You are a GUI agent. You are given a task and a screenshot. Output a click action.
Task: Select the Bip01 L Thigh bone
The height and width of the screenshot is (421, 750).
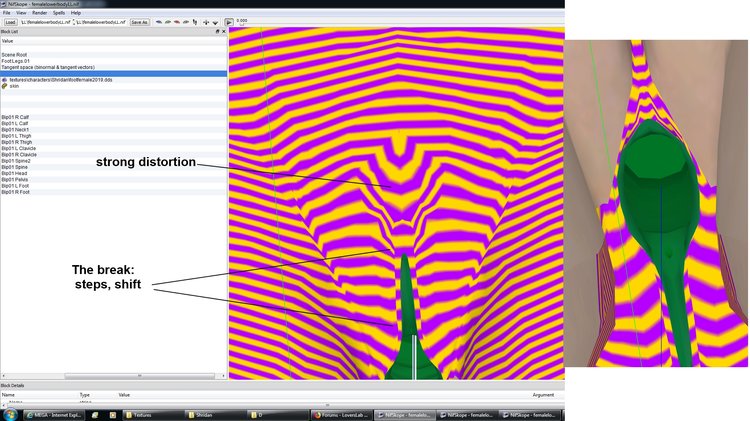point(113,136)
